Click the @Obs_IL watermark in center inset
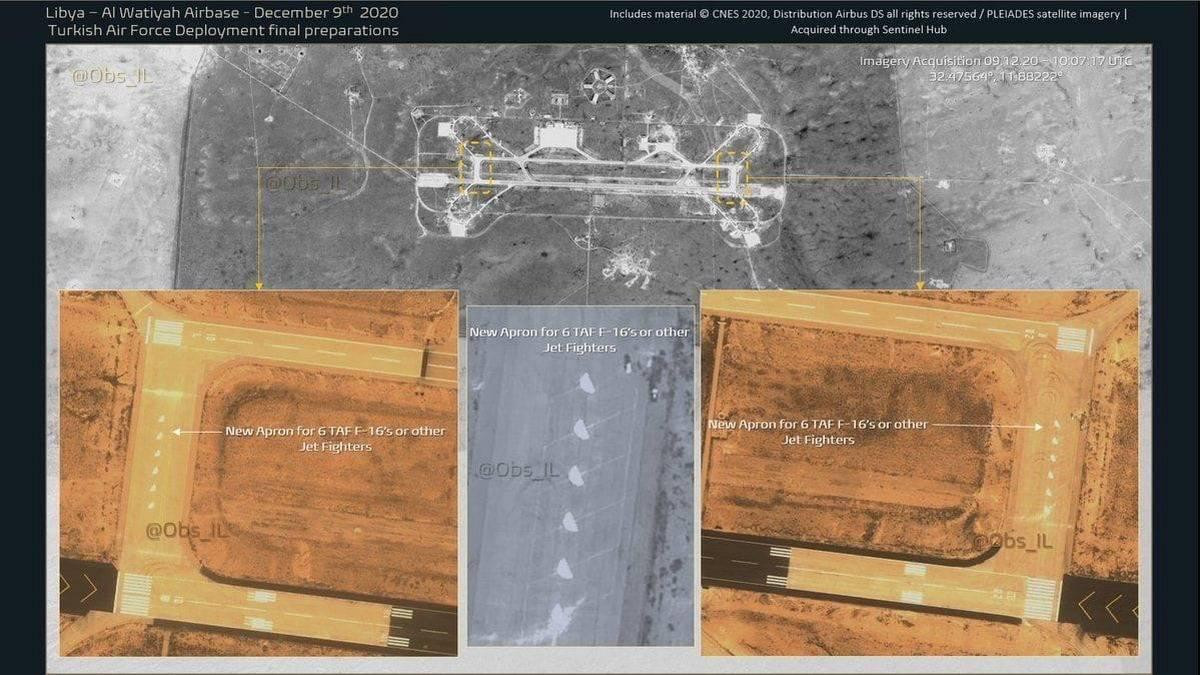The width and height of the screenshot is (1200, 675). pyautogui.click(x=518, y=470)
